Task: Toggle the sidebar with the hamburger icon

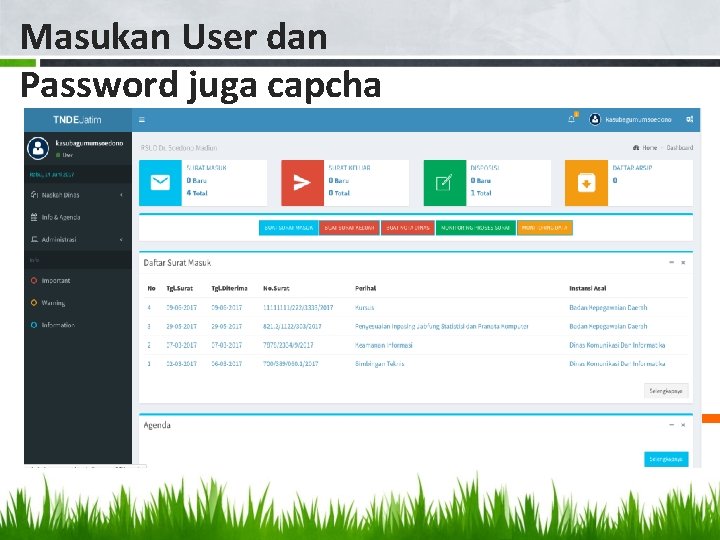Action: [x=142, y=120]
